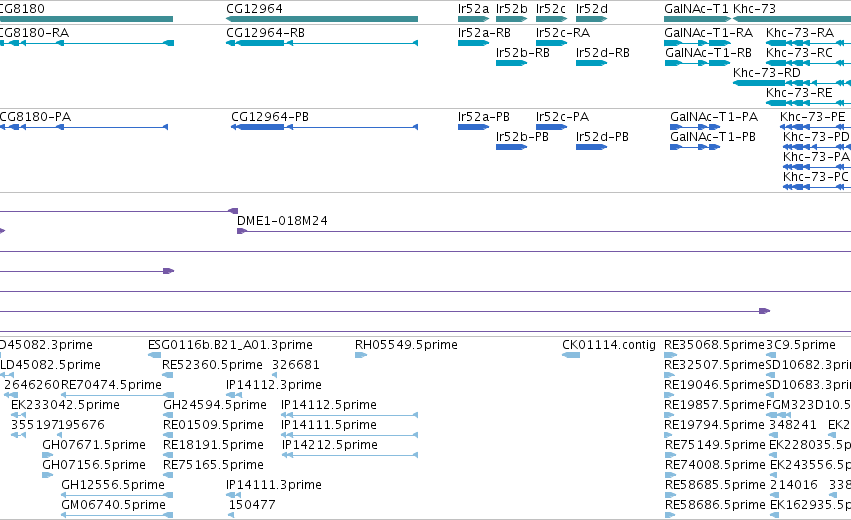The height and width of the screenshot is (520, 851).
Task: Select EST RE70474.5prime
Action: 111,385
